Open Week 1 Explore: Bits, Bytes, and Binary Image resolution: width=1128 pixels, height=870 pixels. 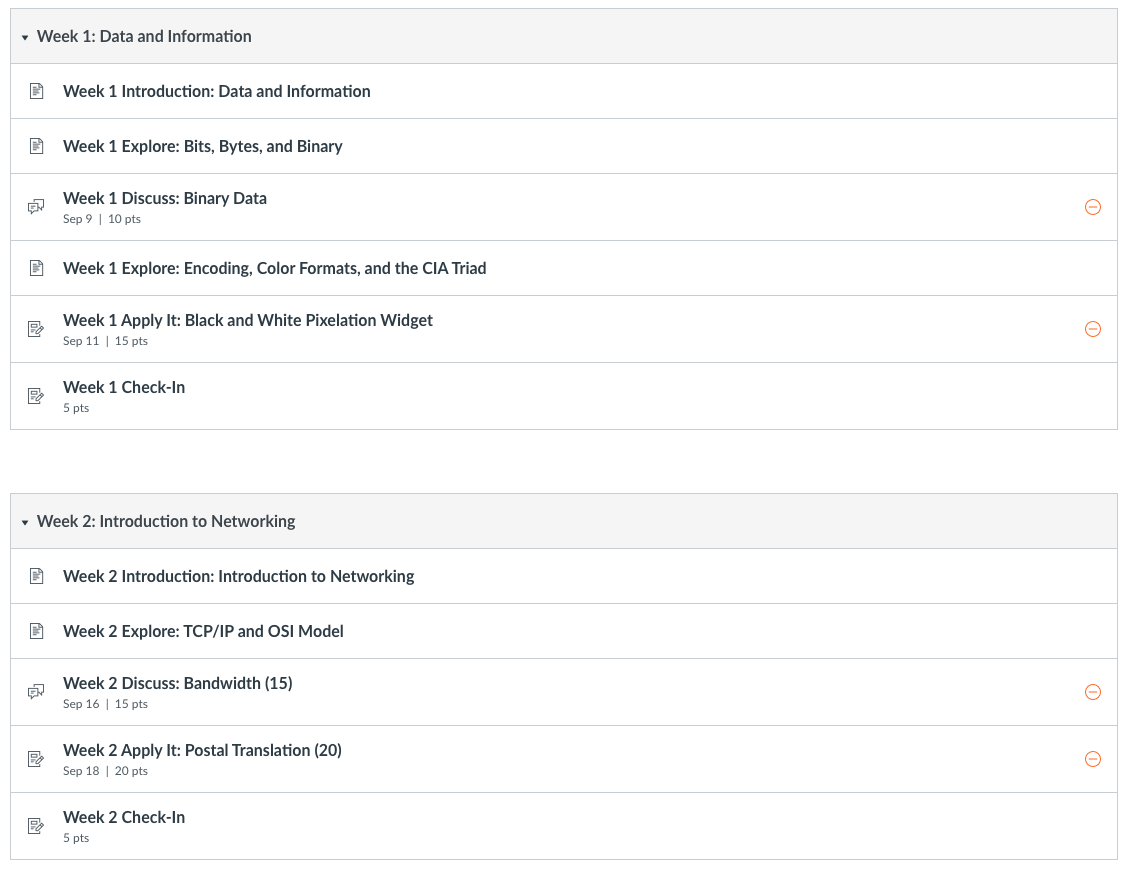coord(203,145)
